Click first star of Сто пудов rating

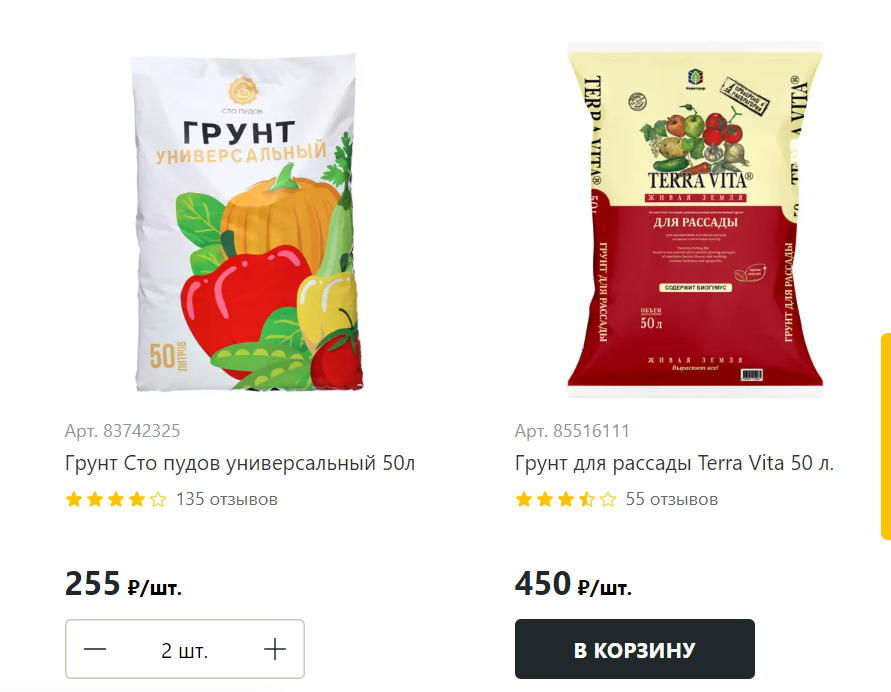coord(74,499)
